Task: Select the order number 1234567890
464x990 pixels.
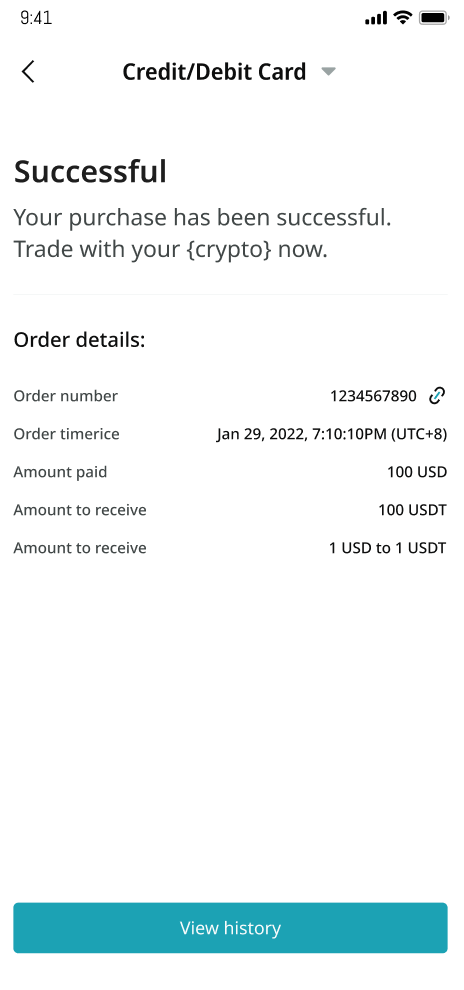Action: point(373,396)
